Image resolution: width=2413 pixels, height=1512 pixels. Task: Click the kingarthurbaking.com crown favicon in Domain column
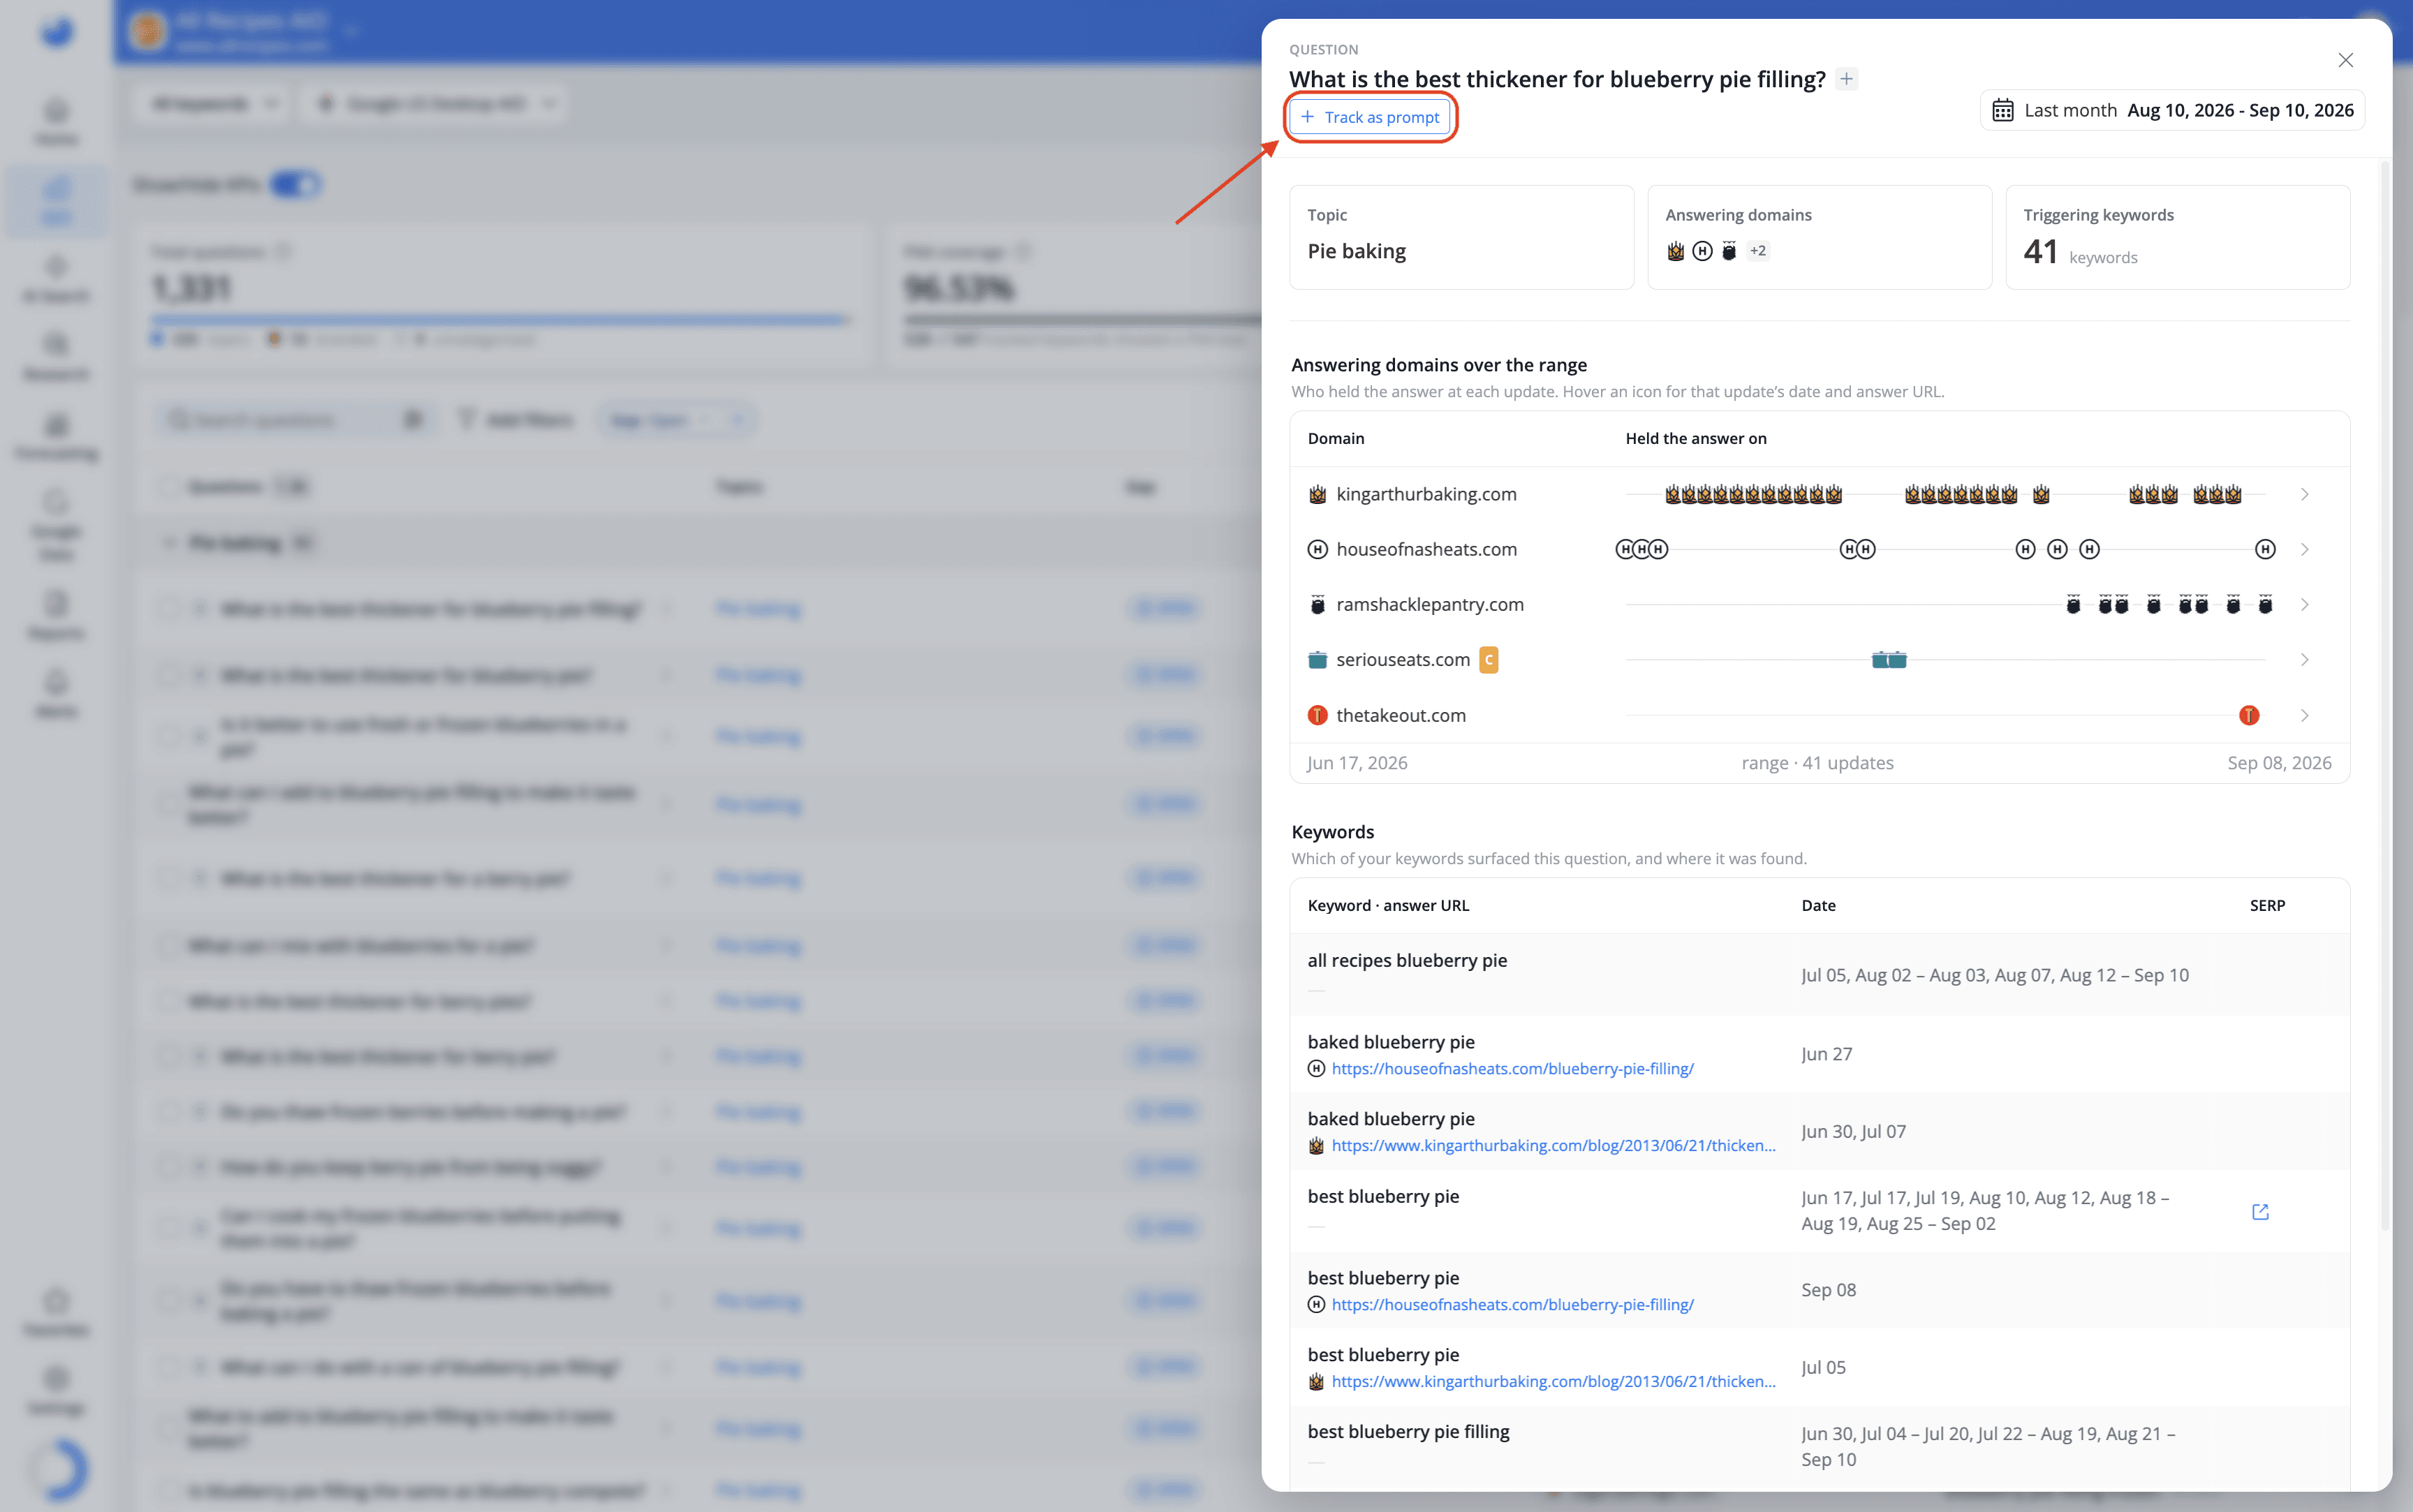(1318, 494)
